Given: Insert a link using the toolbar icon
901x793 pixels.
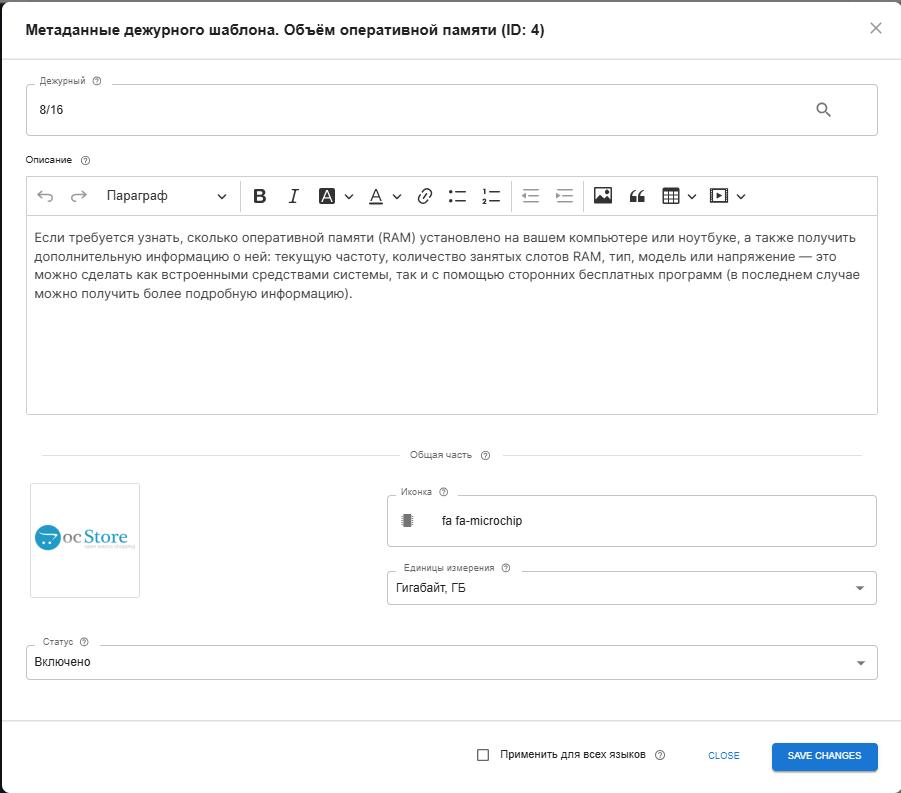Looking at the screenshot, I should (424, 196).
